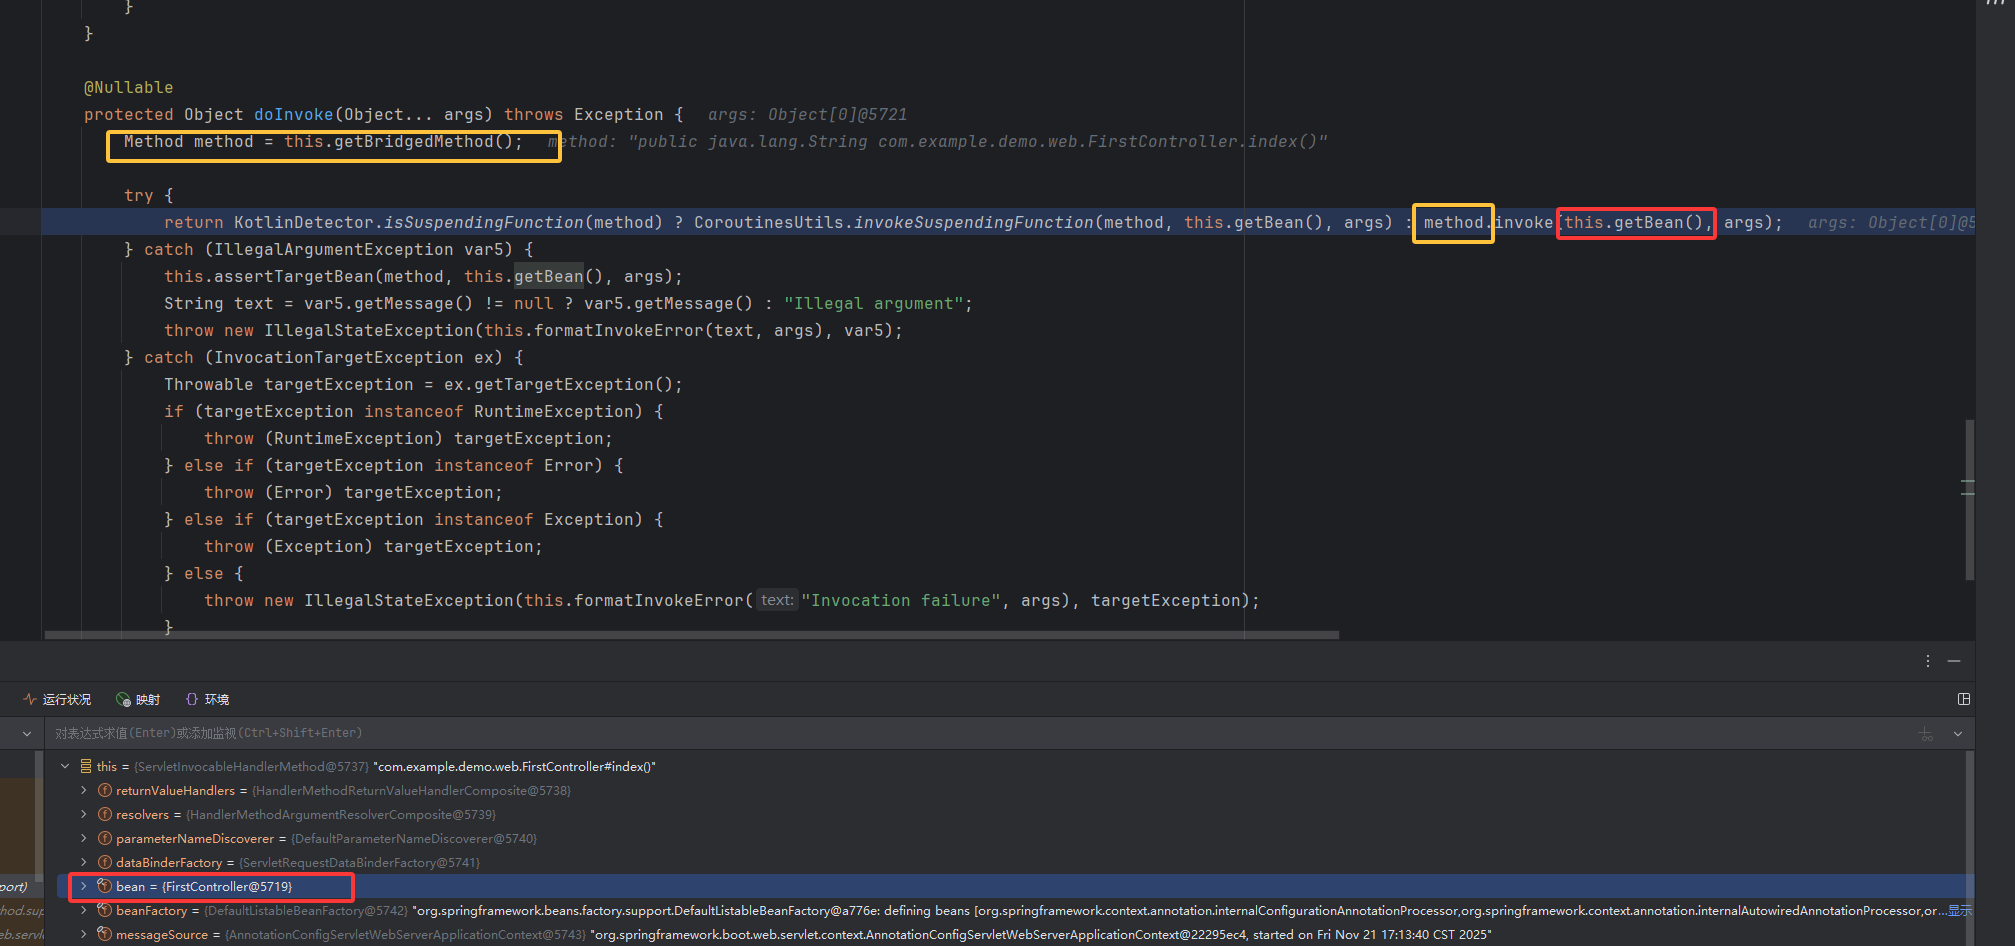
Task: Open the debug panel three-dot options menu
Action: [1927, 661]
